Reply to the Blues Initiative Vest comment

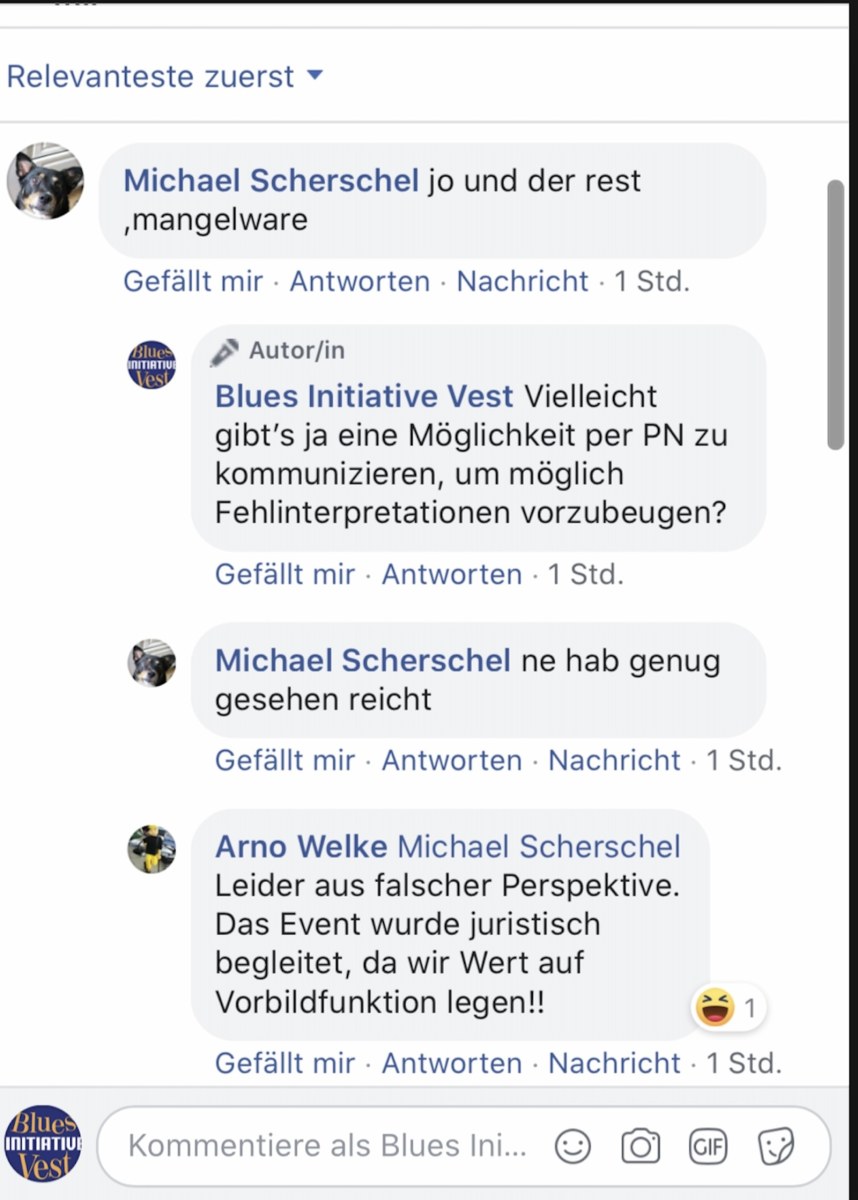point(452,574)
